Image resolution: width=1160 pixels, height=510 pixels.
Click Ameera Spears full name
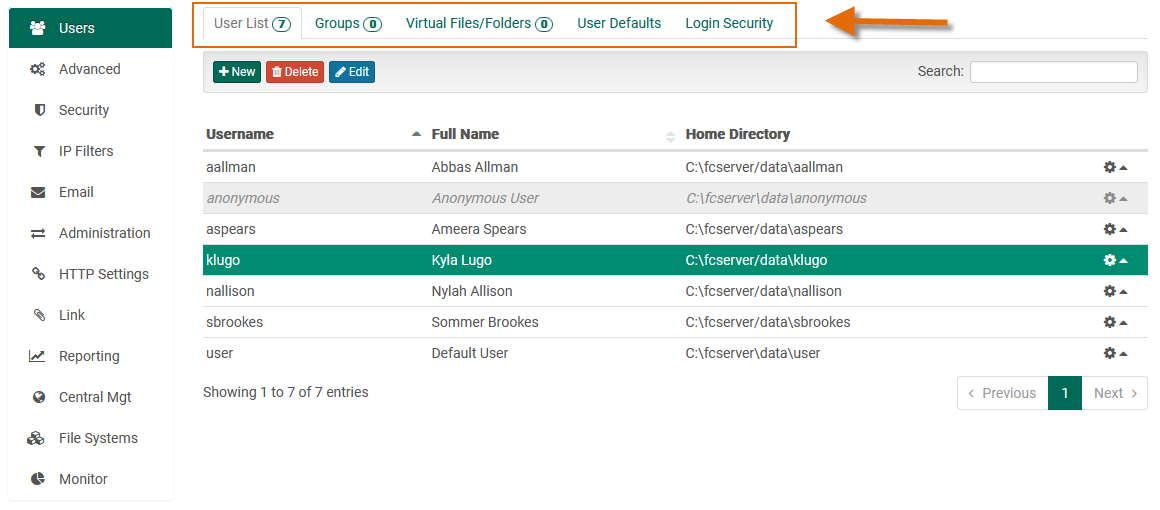coord(479,229)
